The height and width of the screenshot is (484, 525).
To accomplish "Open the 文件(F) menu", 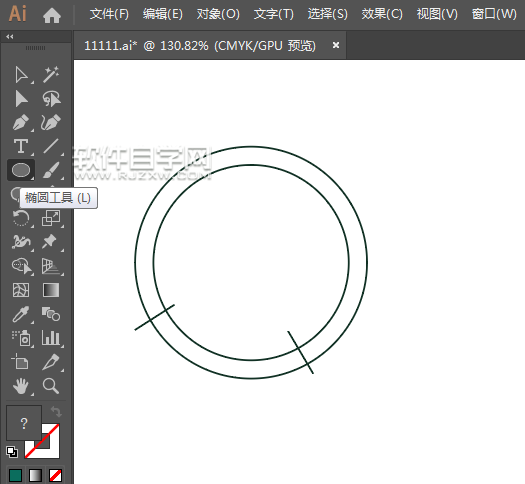I will [109, 14].
